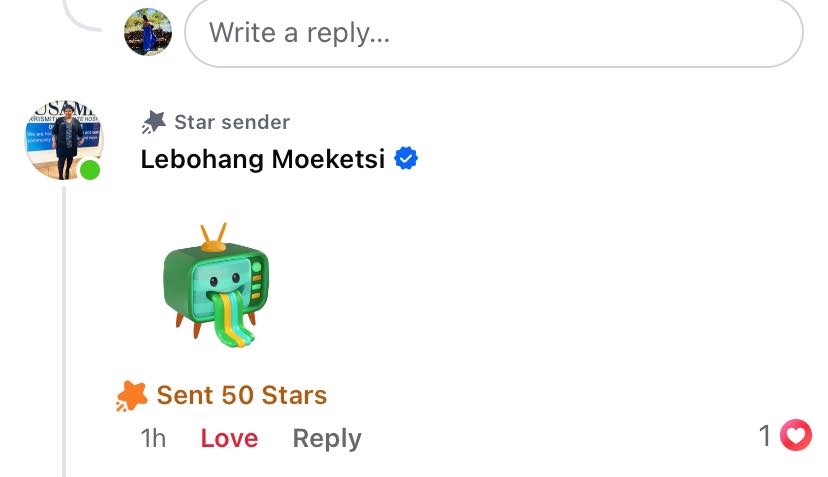View the reaction count "1"
828x477 pixels.
pos(765,436)
